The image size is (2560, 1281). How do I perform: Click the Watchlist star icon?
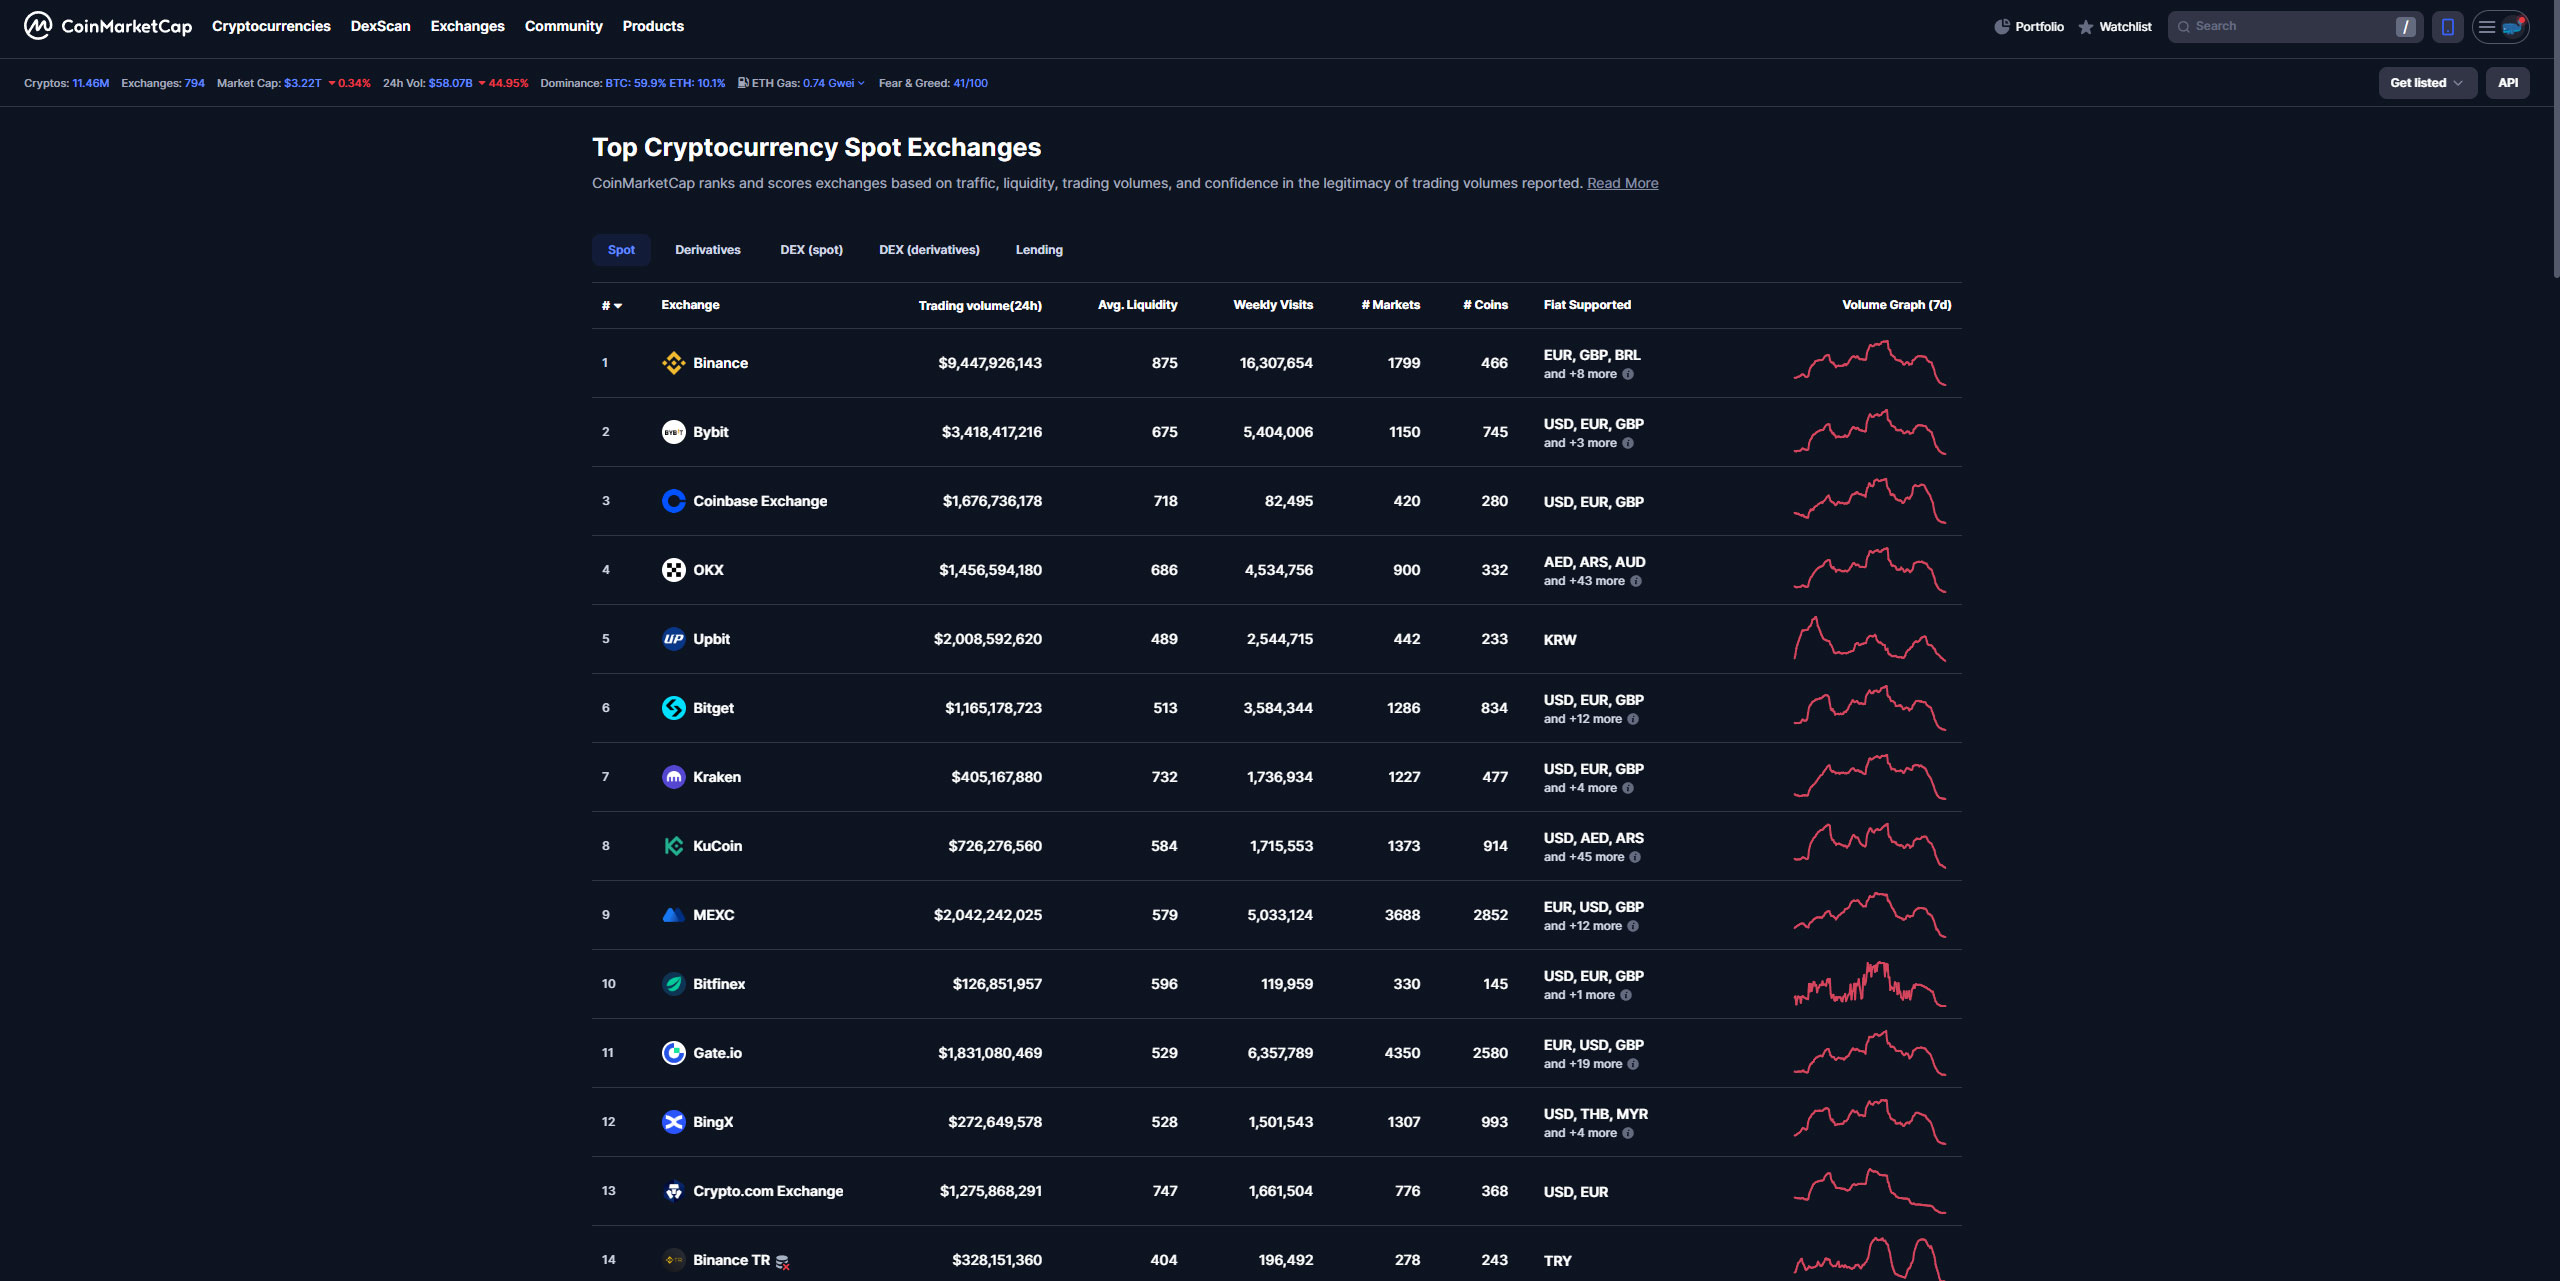pos(2086,26)
